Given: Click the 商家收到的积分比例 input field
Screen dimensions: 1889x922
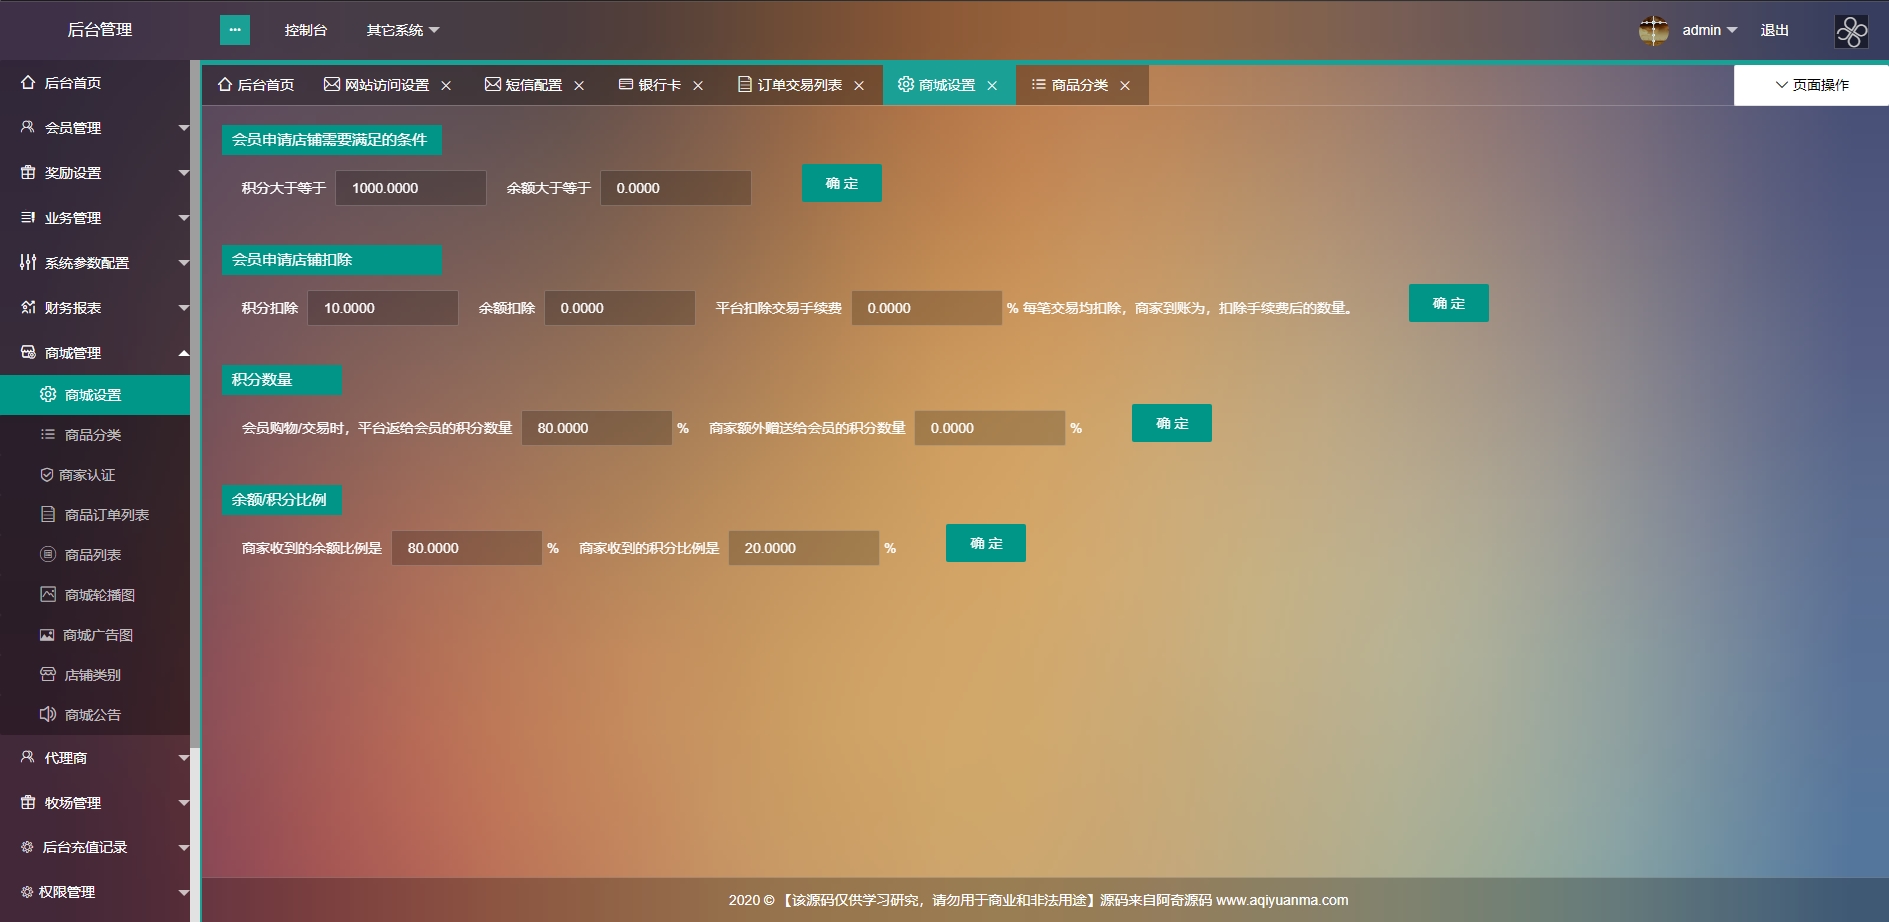Looking at the screenshot, I should [x=804, y=548].
